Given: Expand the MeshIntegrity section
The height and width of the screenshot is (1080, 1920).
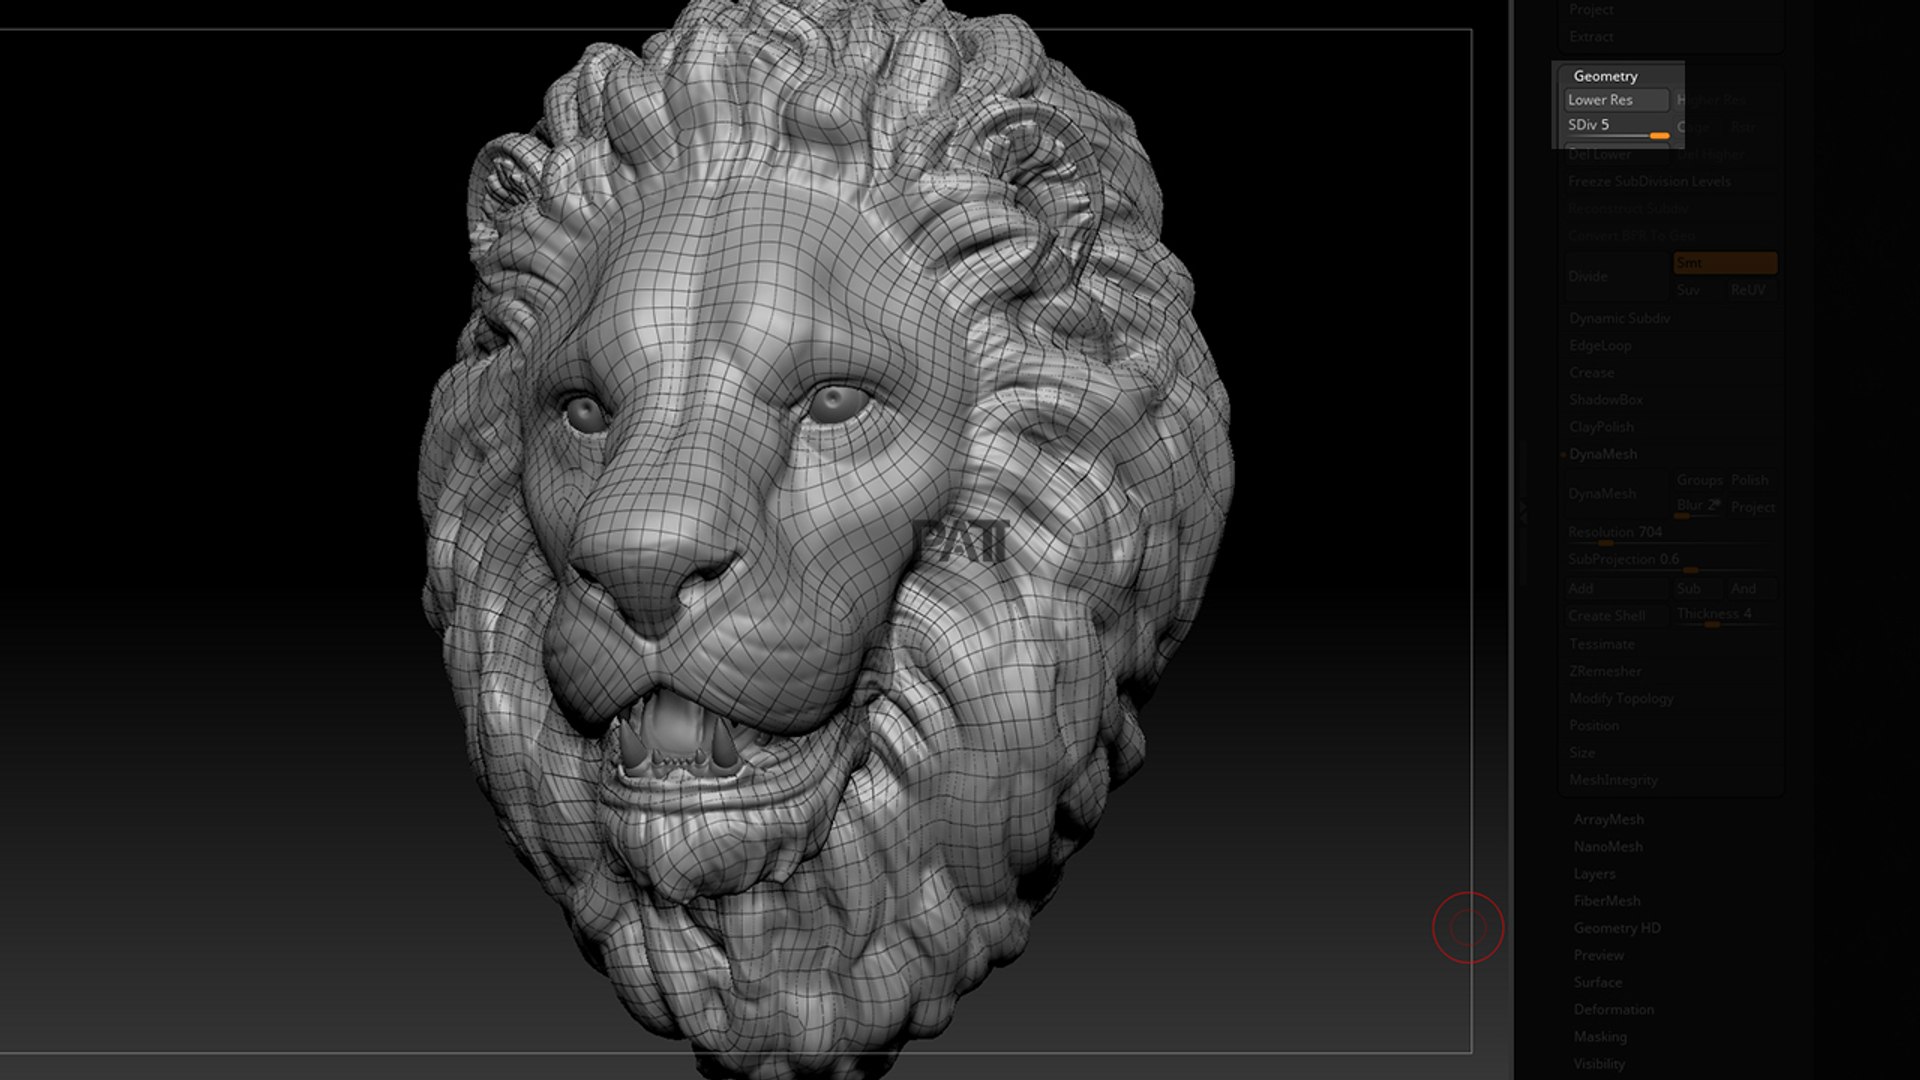Looking at the screenshot, I should point(1613,779).
